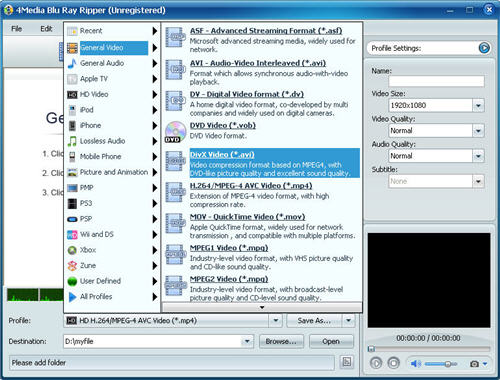Open the Profile combo box arrow

[276, 321]
